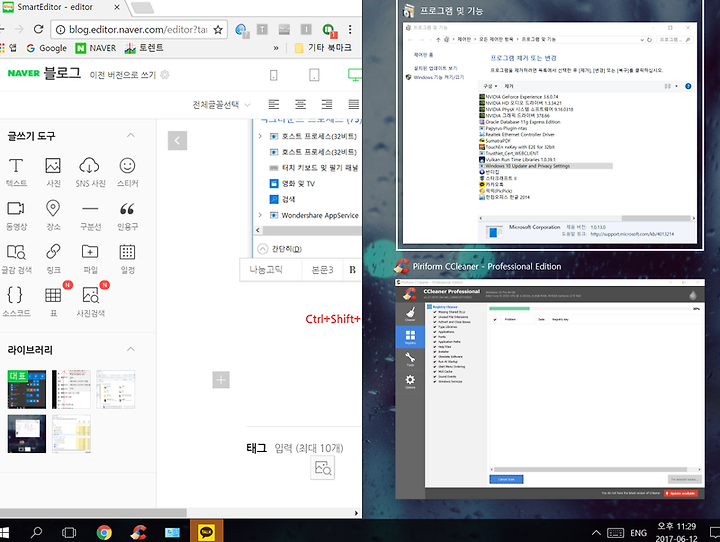This screenshot has height=542, width=720.
Task: Insert a 장소 location pin
Action: [53, 215]
